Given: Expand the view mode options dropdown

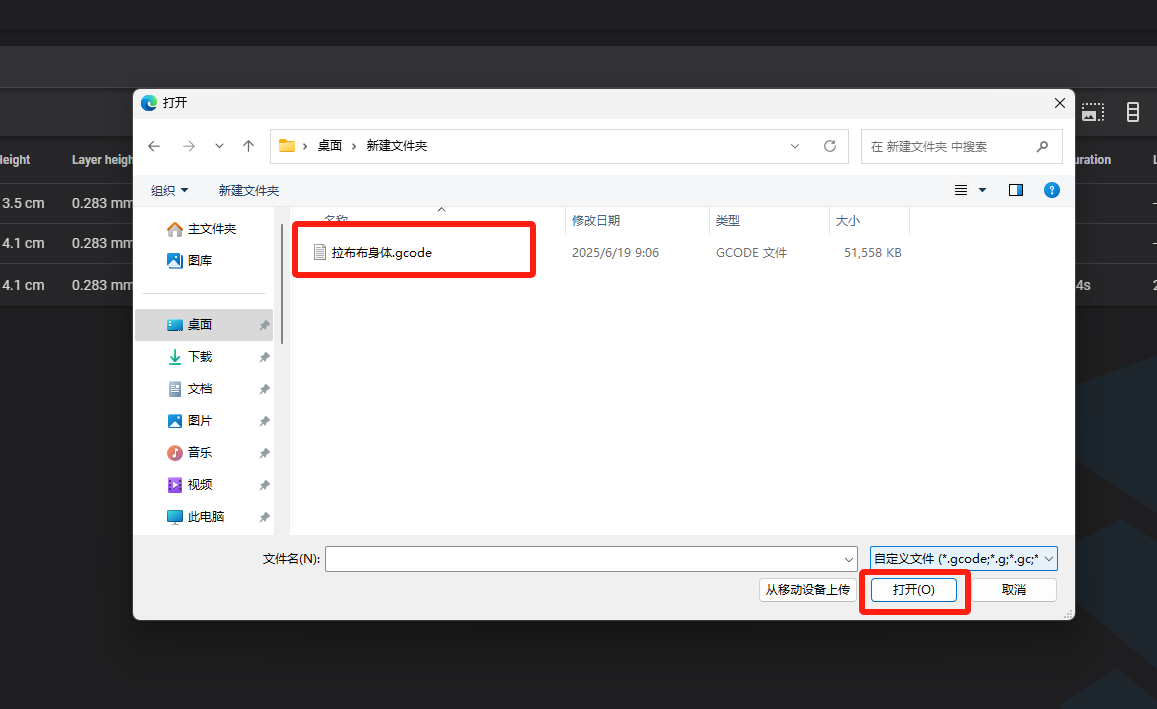Looking at the screenshot, I should click(x=982, y=190).
